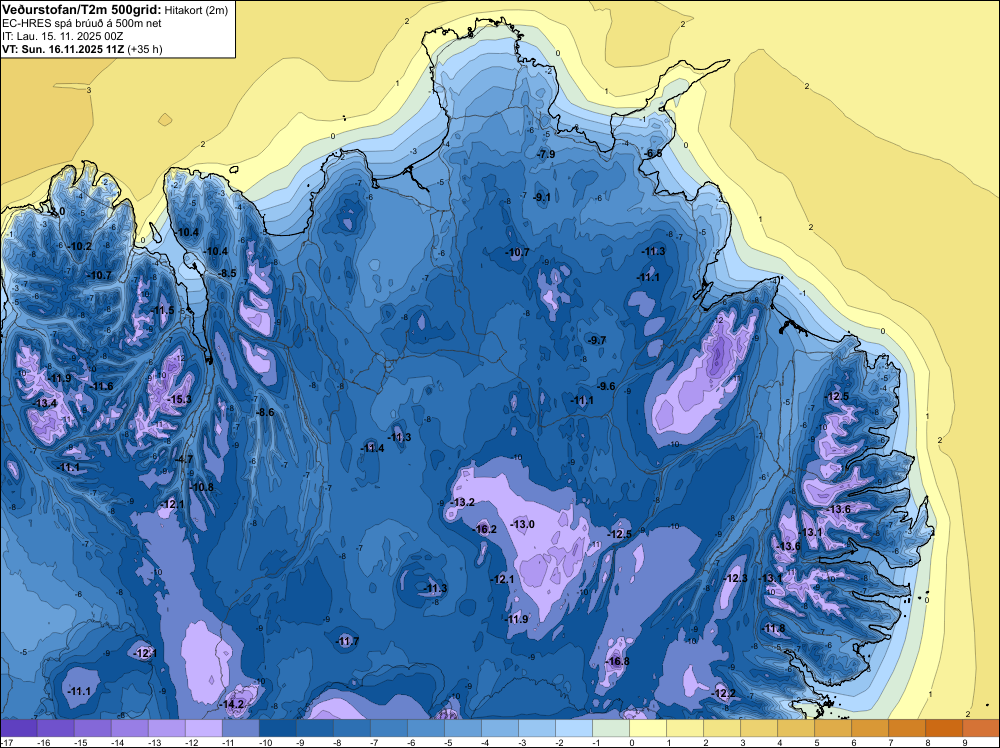Click the legend swatch between -10 and -9
Image resolution: width=1000 pixels, height=748 pixels.
(x=278, y=728)
